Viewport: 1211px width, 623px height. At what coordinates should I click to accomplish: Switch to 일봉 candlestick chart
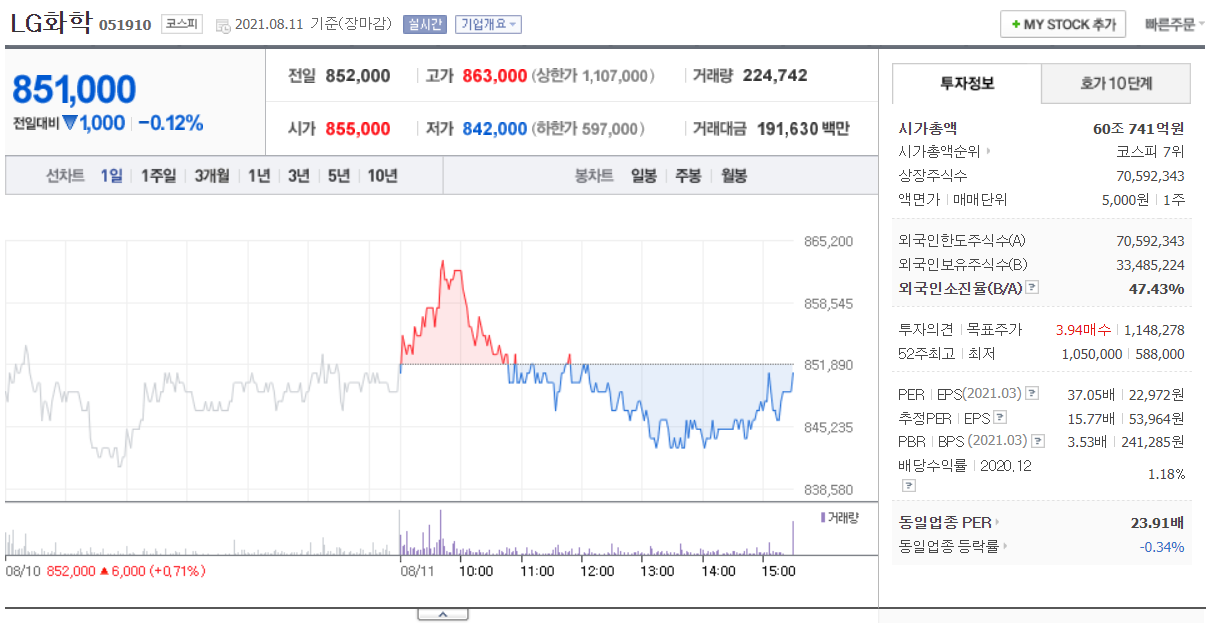(644, 176)
